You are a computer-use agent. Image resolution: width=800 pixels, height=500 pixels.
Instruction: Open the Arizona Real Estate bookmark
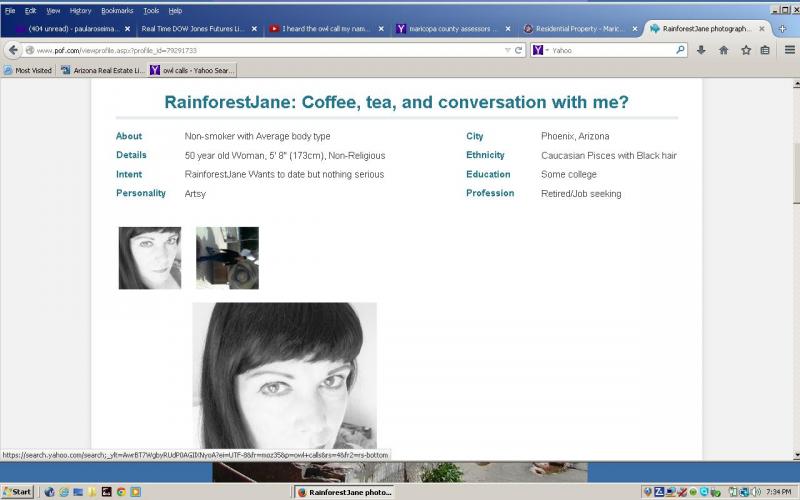(103, 71)
